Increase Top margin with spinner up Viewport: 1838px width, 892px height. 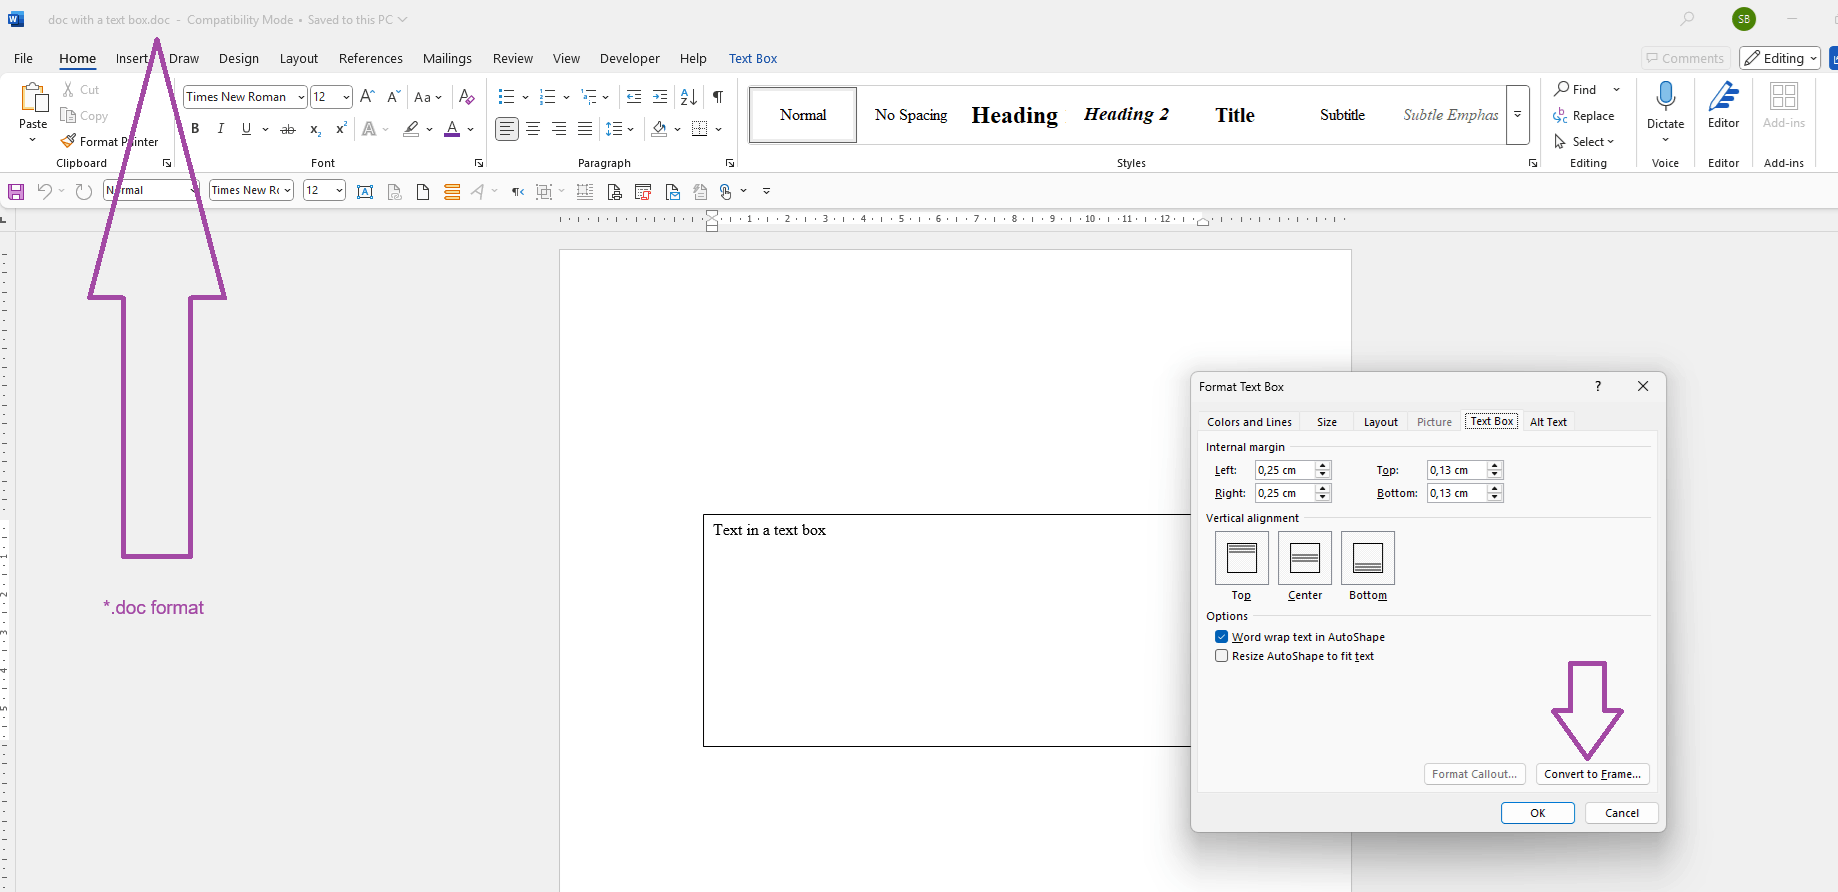1495,466
